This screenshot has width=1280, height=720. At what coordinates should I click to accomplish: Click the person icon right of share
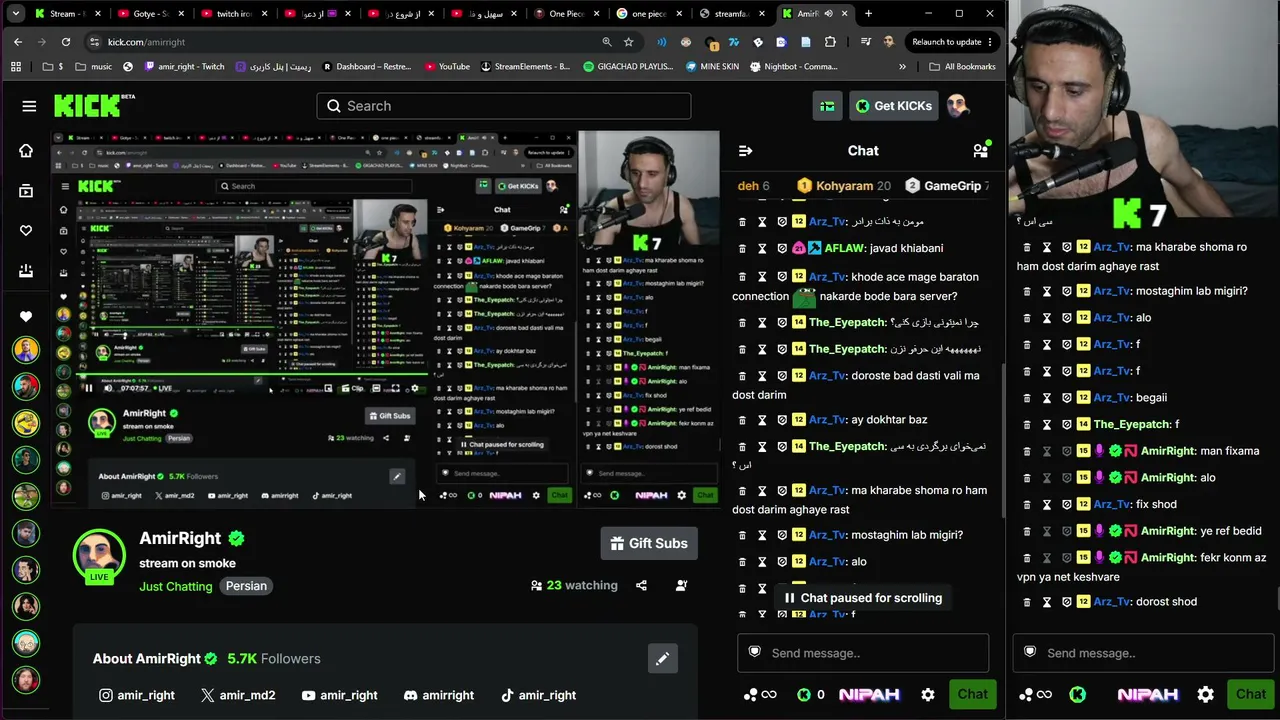[x=681, y=585]
